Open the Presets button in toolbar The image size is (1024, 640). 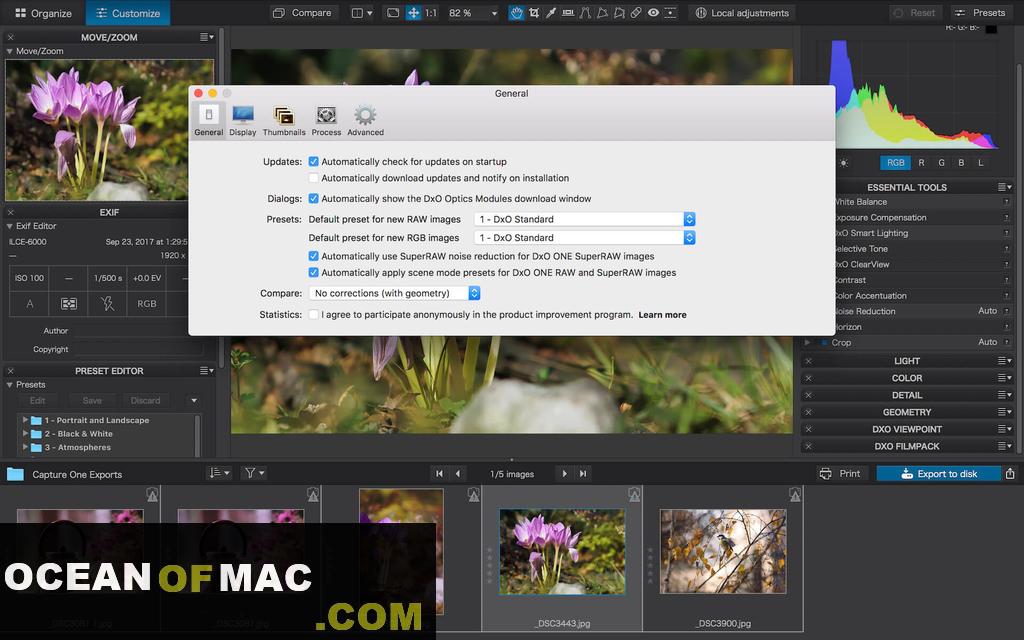[981, 13]
